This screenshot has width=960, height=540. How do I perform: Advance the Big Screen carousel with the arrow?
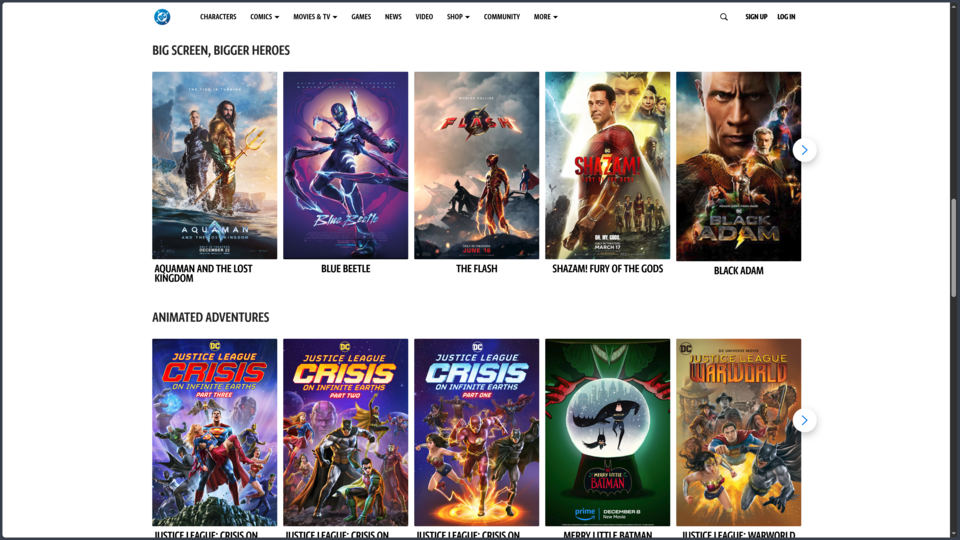click(804, 150)
